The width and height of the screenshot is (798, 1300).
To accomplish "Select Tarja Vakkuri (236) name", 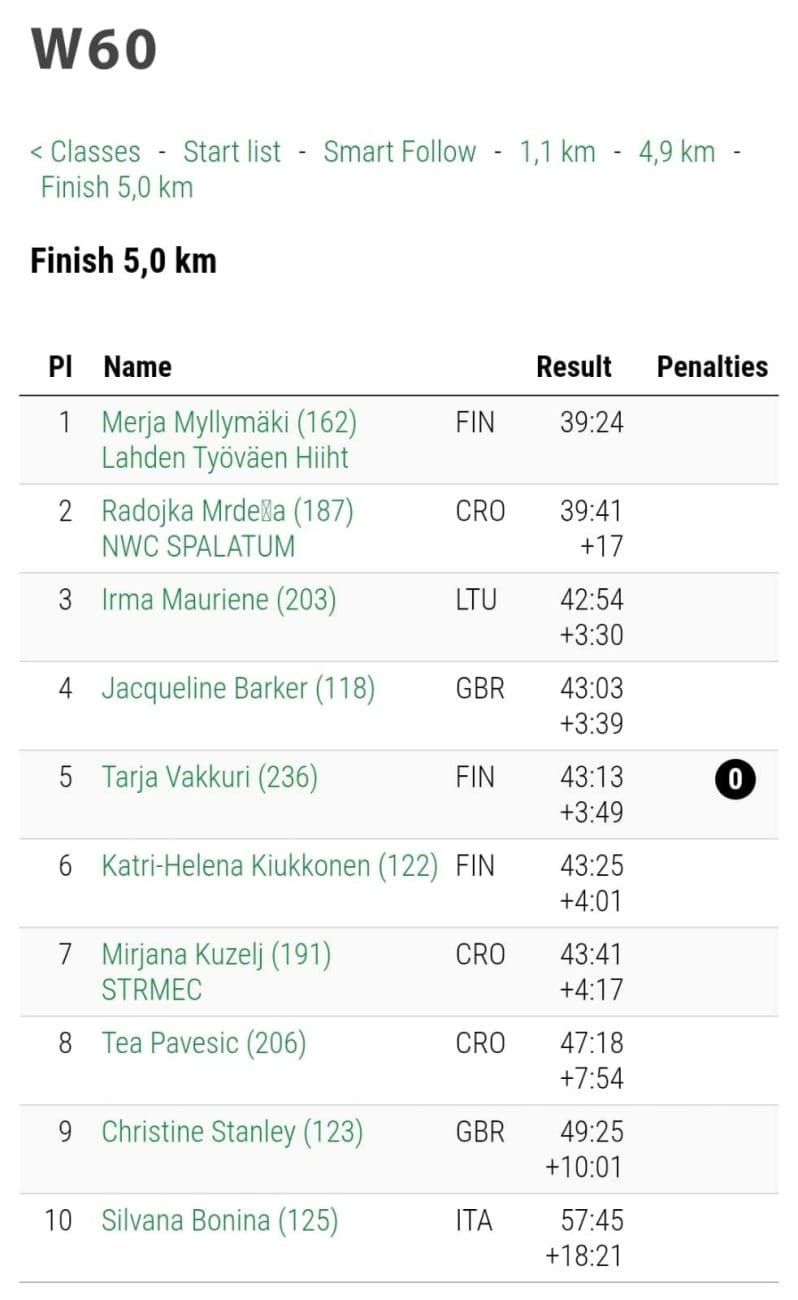I will 209,777.
